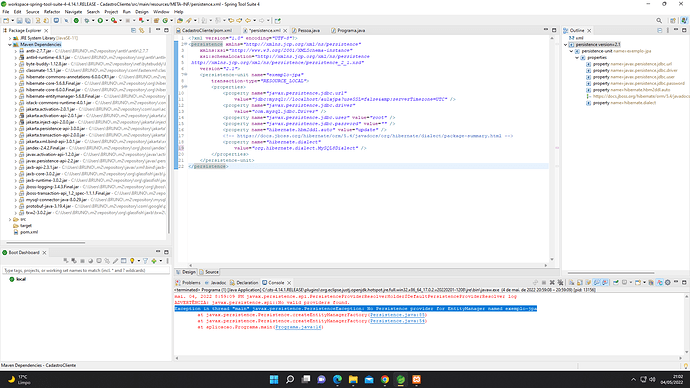Open the Spring Tool Suite taskbar icon
Viewport: 690px width, 388px height.
400,379
